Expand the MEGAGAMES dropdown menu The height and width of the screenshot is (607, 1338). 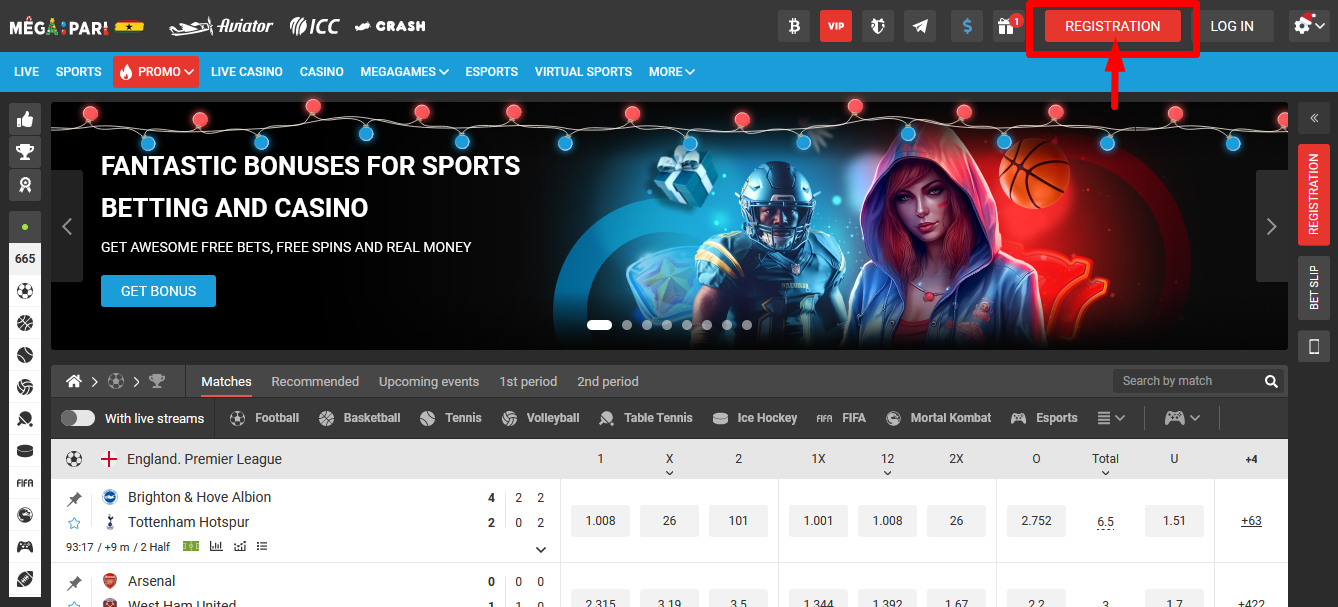click(404, 72)
